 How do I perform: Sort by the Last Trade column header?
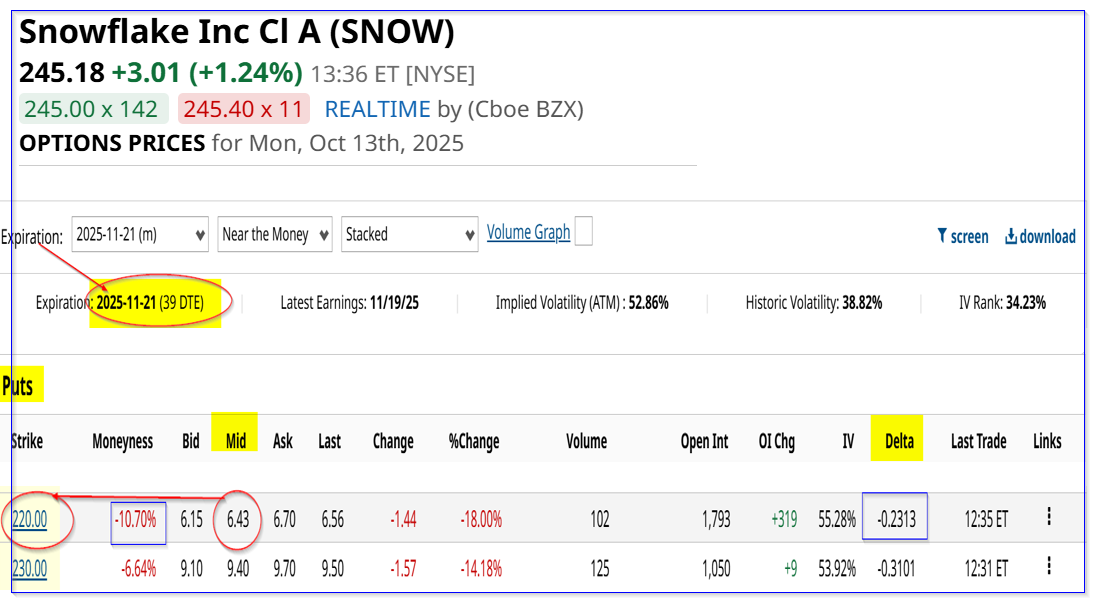click(977, 441)
